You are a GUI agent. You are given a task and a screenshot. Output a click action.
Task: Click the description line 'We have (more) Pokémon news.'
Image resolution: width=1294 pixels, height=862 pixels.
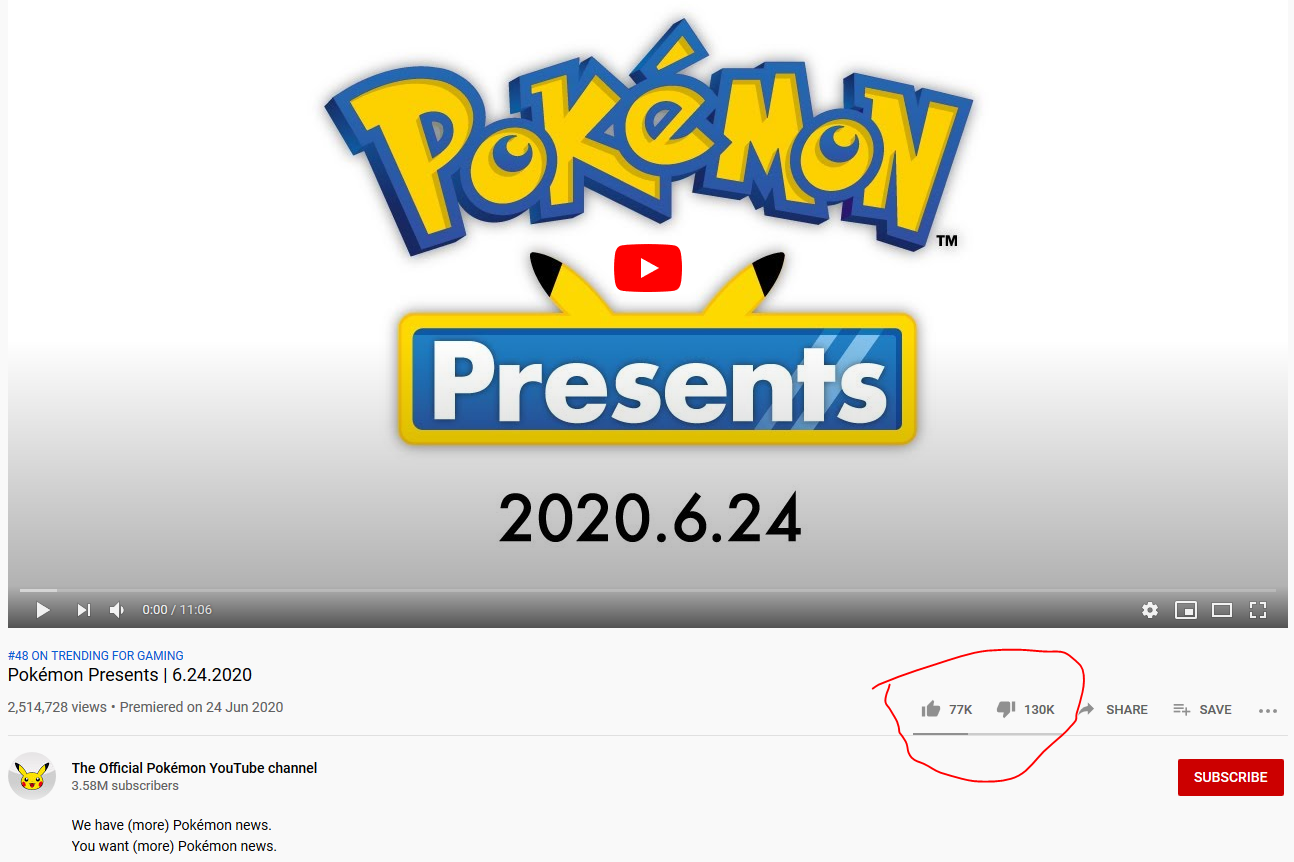click(172, 825)
